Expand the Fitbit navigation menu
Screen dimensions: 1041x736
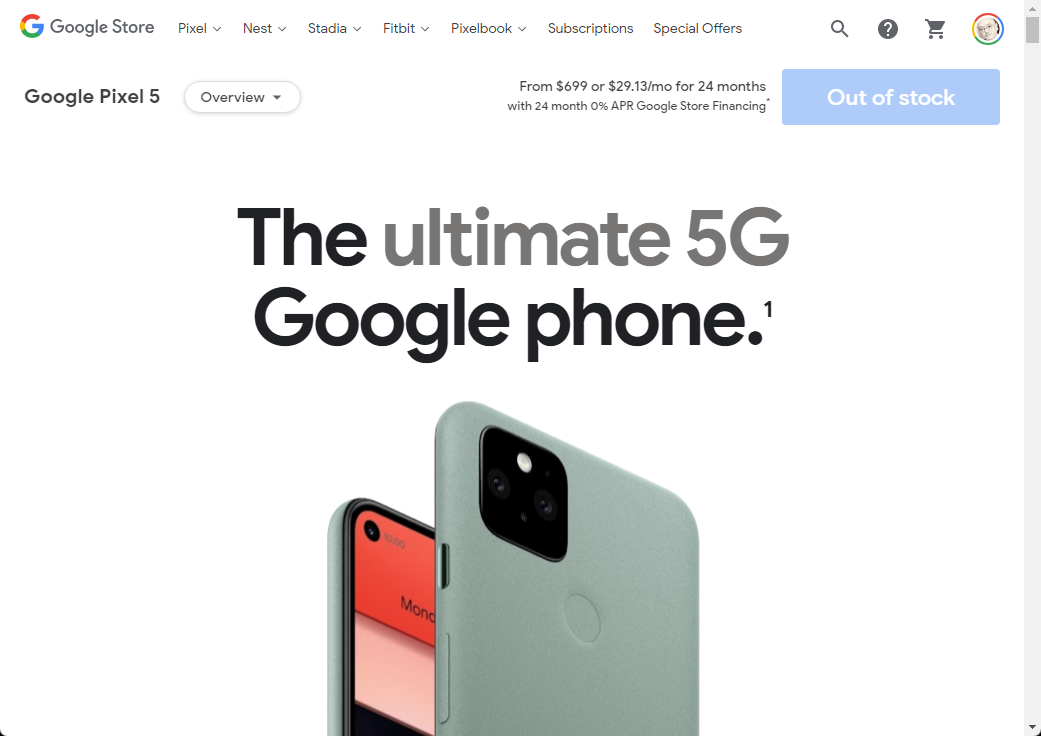tap(406, 29)
